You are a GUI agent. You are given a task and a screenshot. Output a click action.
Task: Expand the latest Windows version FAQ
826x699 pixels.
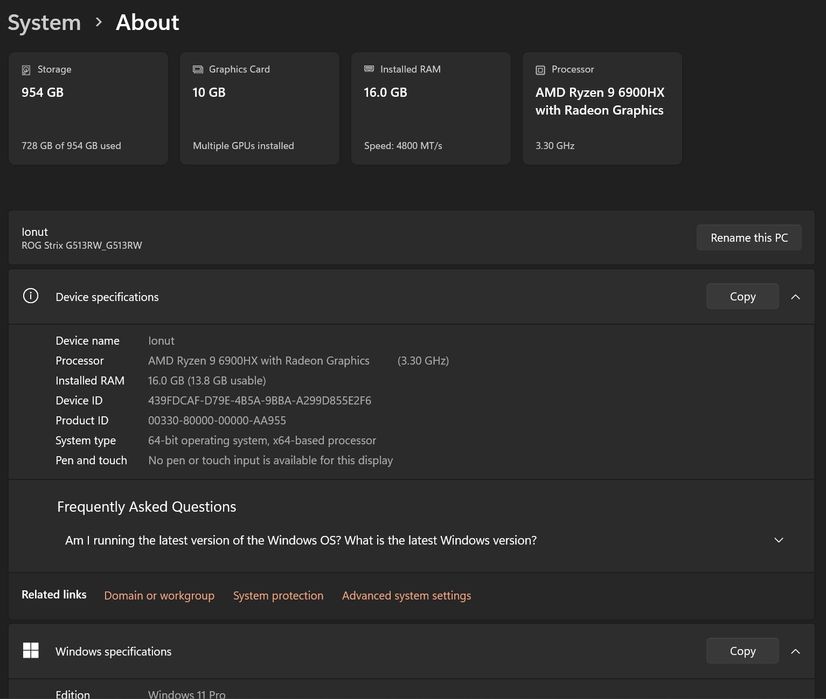click(779, 540)
